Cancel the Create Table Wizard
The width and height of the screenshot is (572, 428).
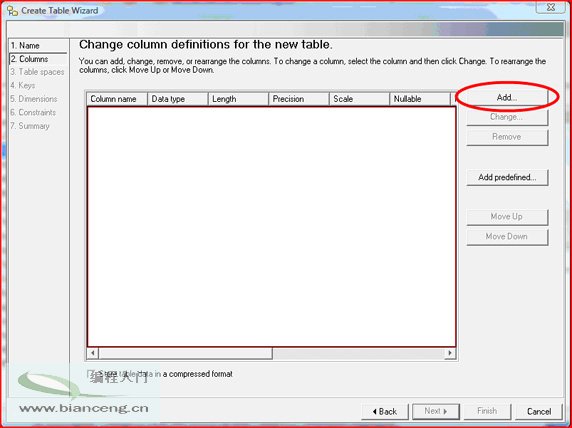click(x=539, y=412)
